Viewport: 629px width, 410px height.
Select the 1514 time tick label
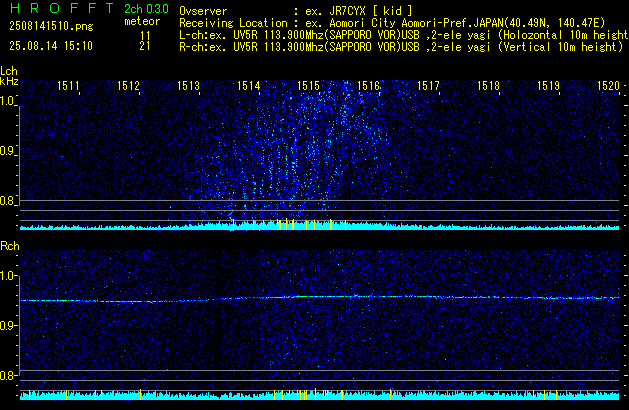(248, 86)
